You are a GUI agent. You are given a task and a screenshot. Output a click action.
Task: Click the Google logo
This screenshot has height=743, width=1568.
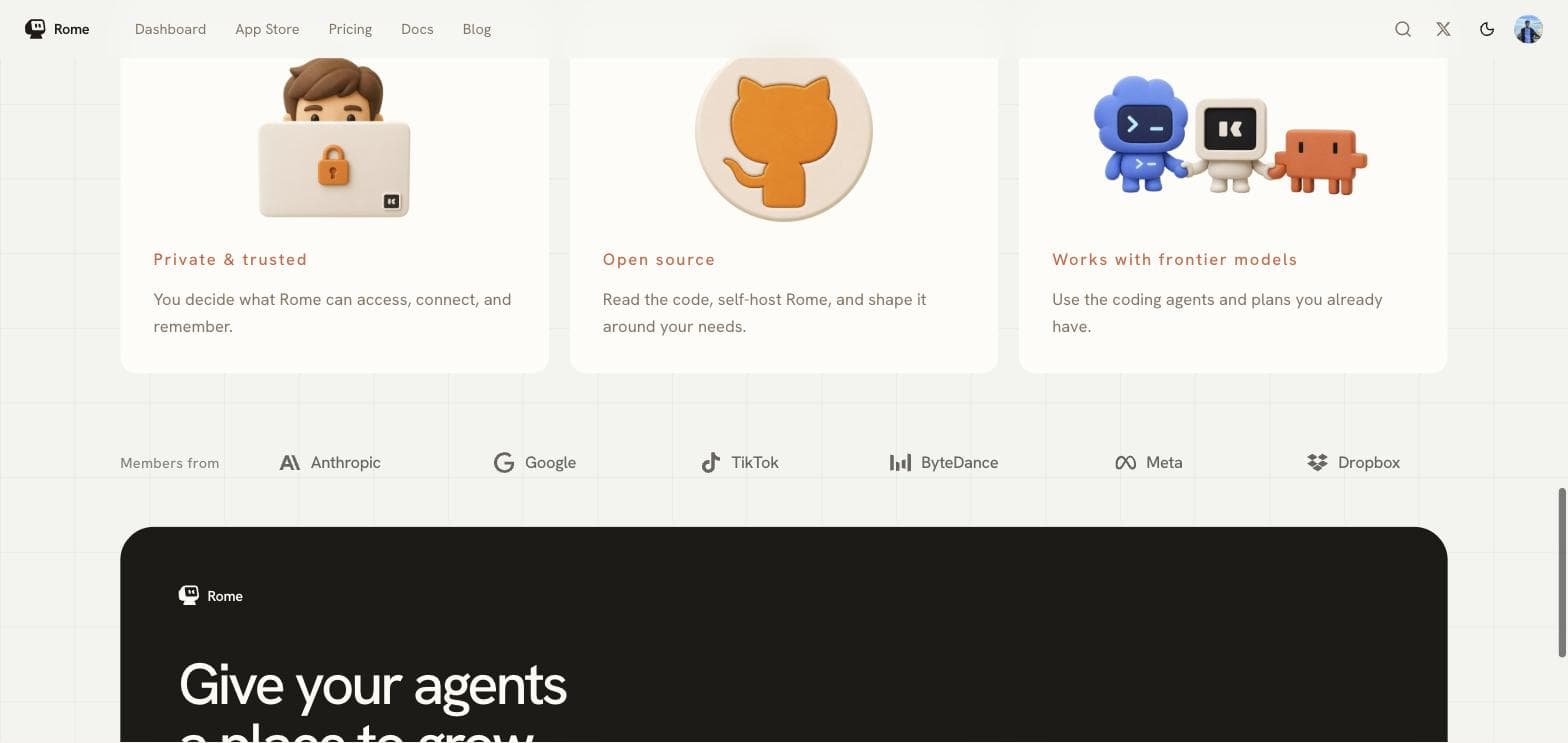535,462
